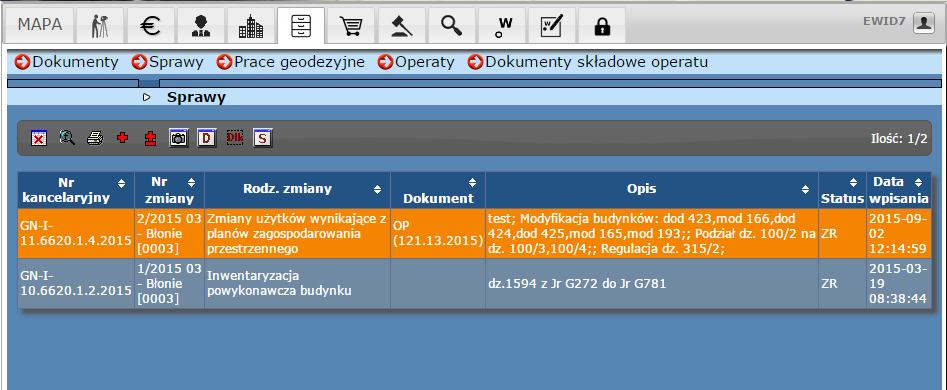This screenshot has width=947, height=390.
Task: Open the shopping cart tab
Action: tap(350, 26)
